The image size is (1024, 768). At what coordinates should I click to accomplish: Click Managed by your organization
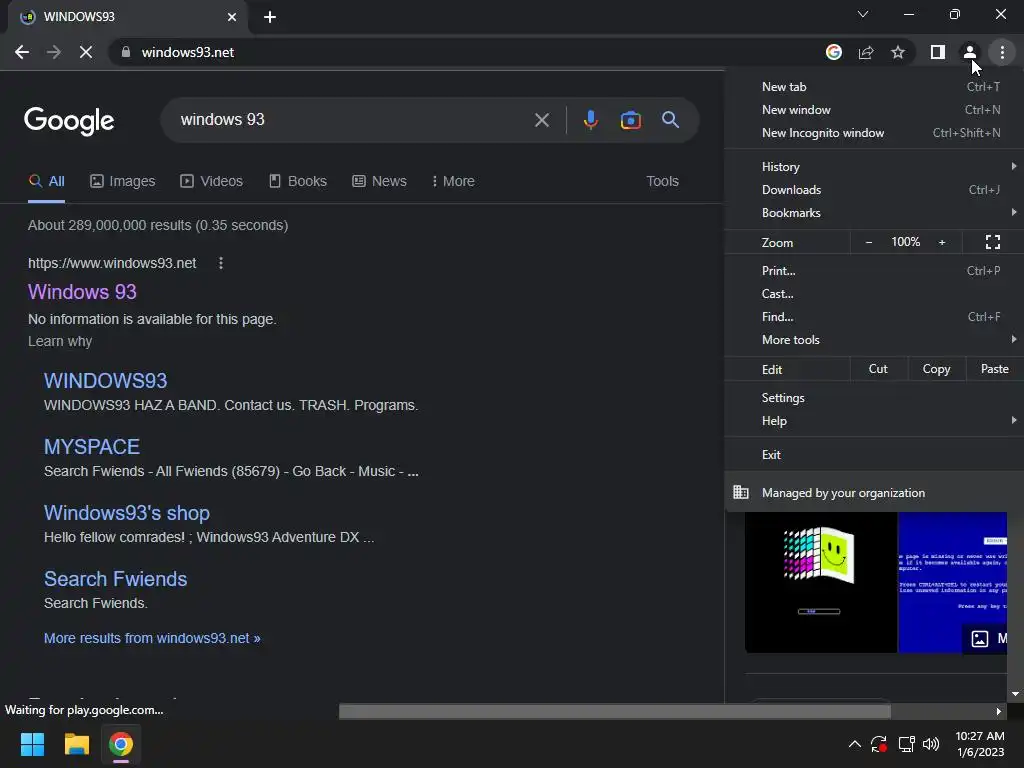[874, 492]
